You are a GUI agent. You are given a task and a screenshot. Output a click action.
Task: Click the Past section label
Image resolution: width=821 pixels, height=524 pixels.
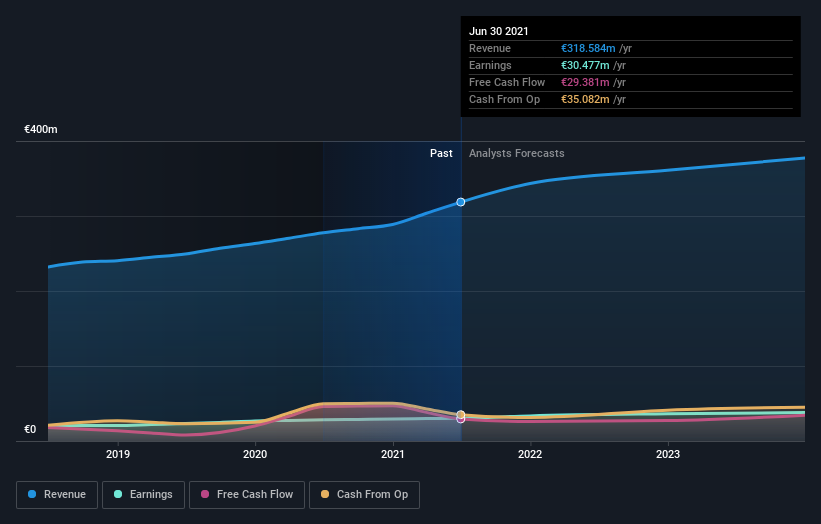point(441,153)
